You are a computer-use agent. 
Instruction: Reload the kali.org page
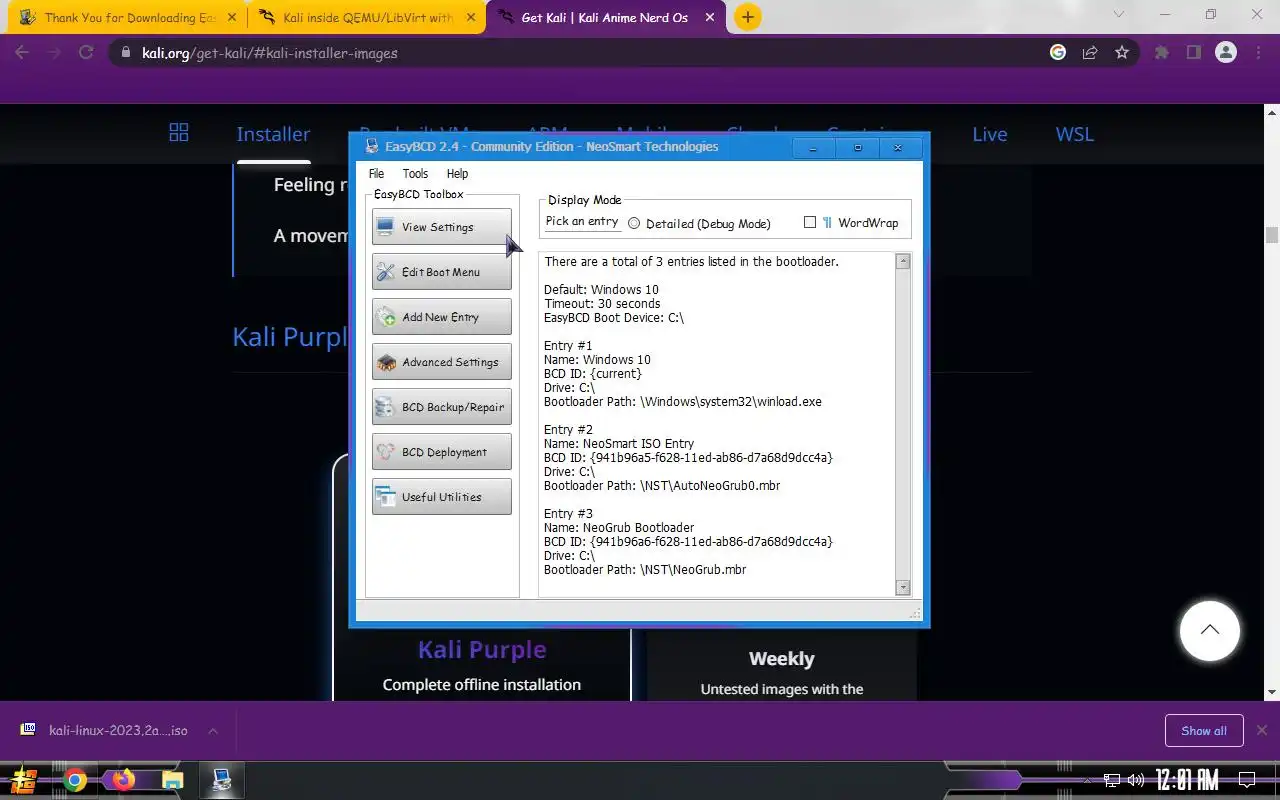click(86, 53)
